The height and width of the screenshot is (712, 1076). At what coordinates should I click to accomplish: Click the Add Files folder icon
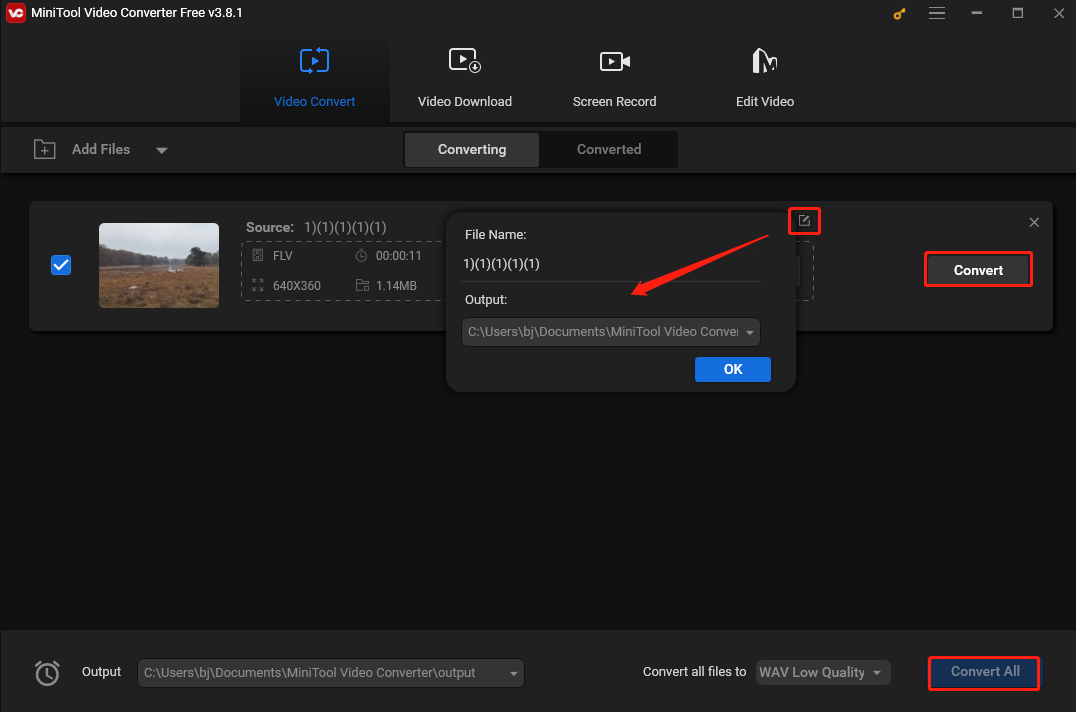tap(45, 149)
